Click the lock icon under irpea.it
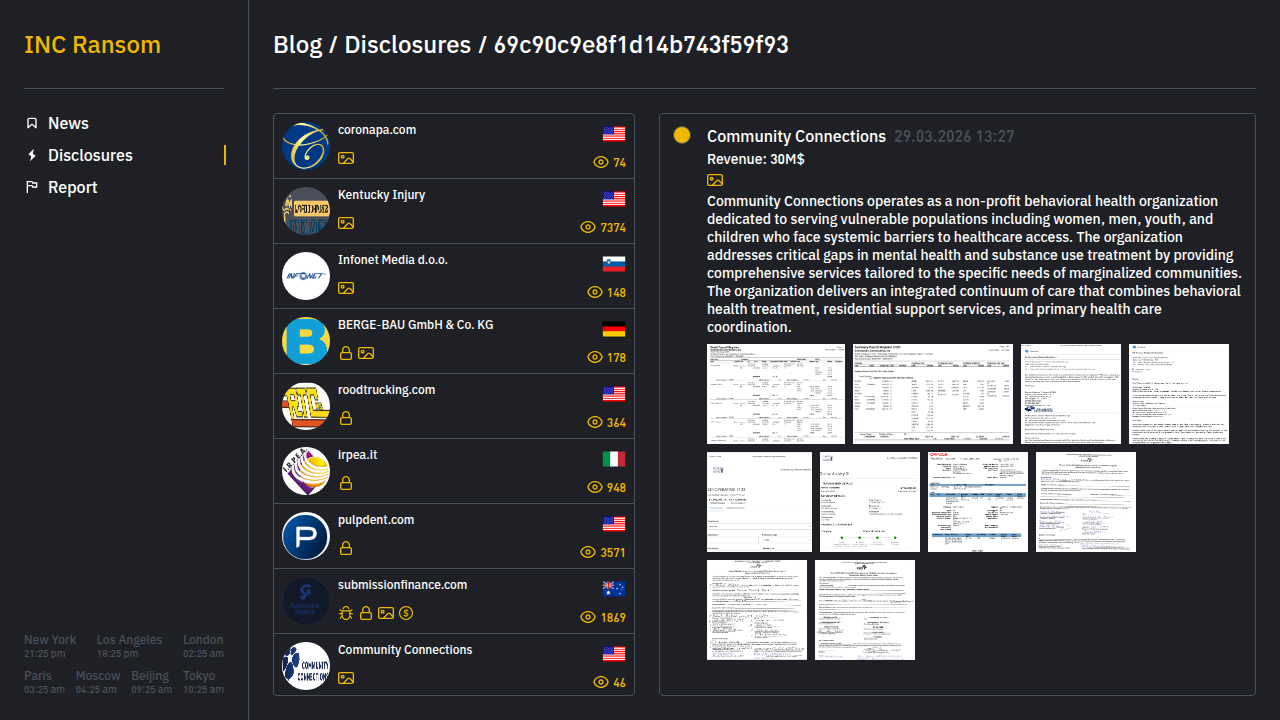Viewport: 1280px width, 720px height. (x=346, y=483)
